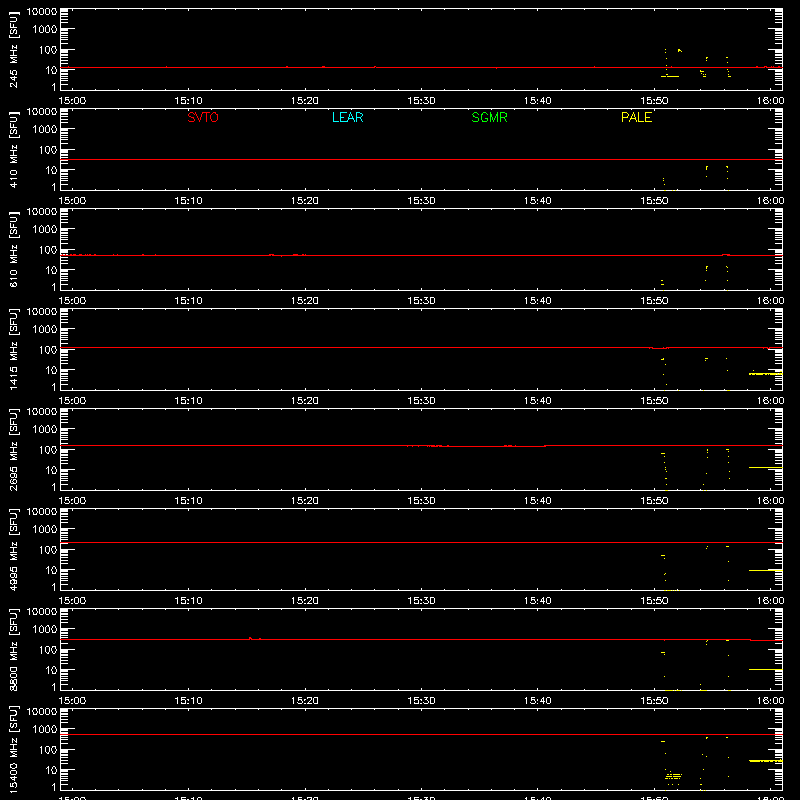Select the 1415 MHz [SFU] axis title

tap(13, 350)
